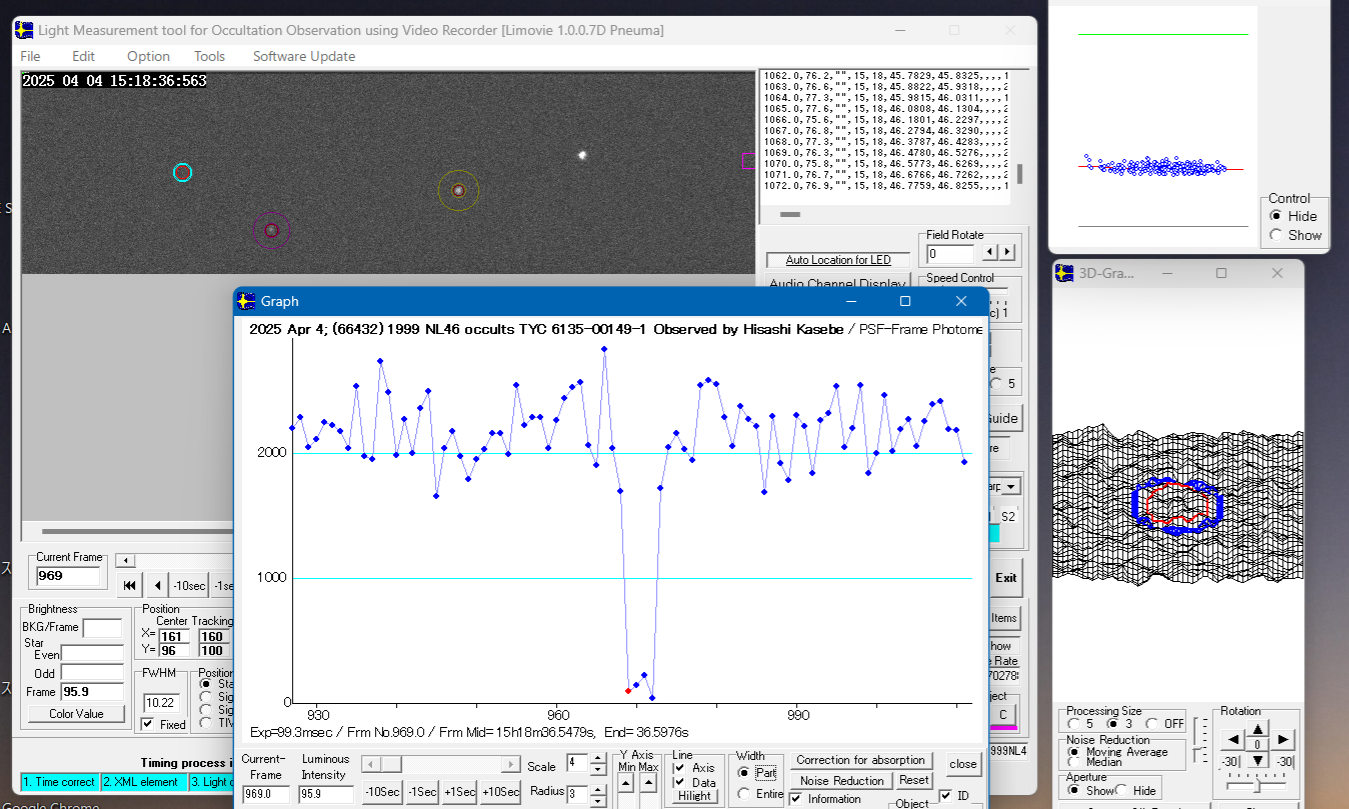This screenshot has width=1349, height=809.
Task: Click Y Axis Min up arrow
Action: [625, 782]
